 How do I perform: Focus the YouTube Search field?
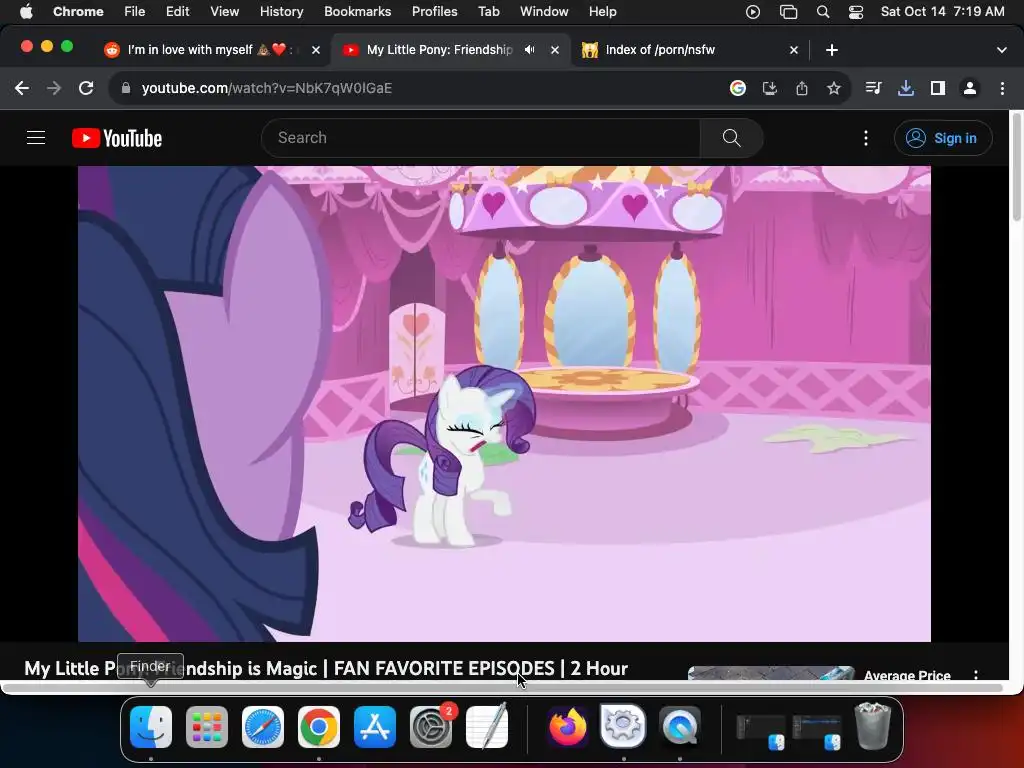(x=481, y=138)
